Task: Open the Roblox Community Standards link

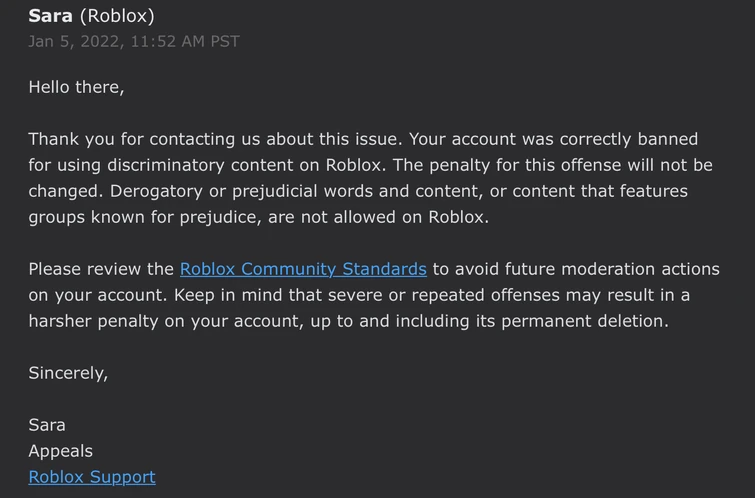Action: (303, 269)
